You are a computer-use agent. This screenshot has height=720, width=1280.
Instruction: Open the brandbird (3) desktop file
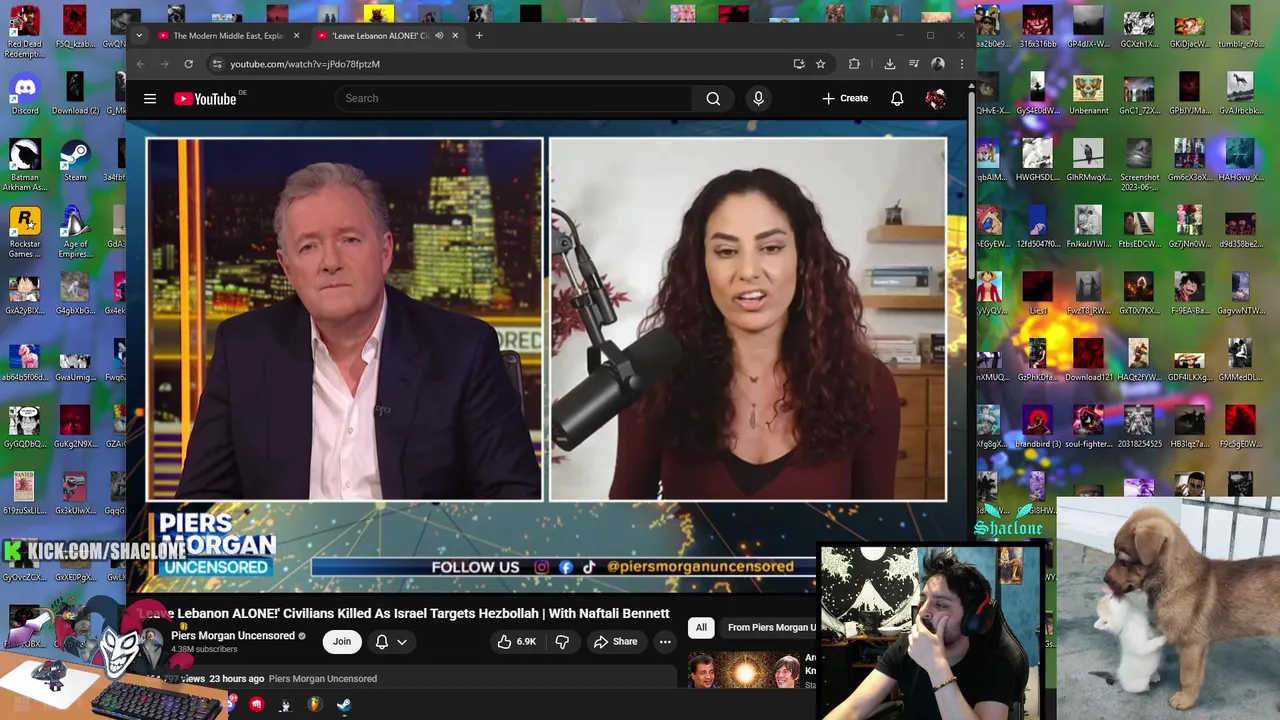point(1037,427)
